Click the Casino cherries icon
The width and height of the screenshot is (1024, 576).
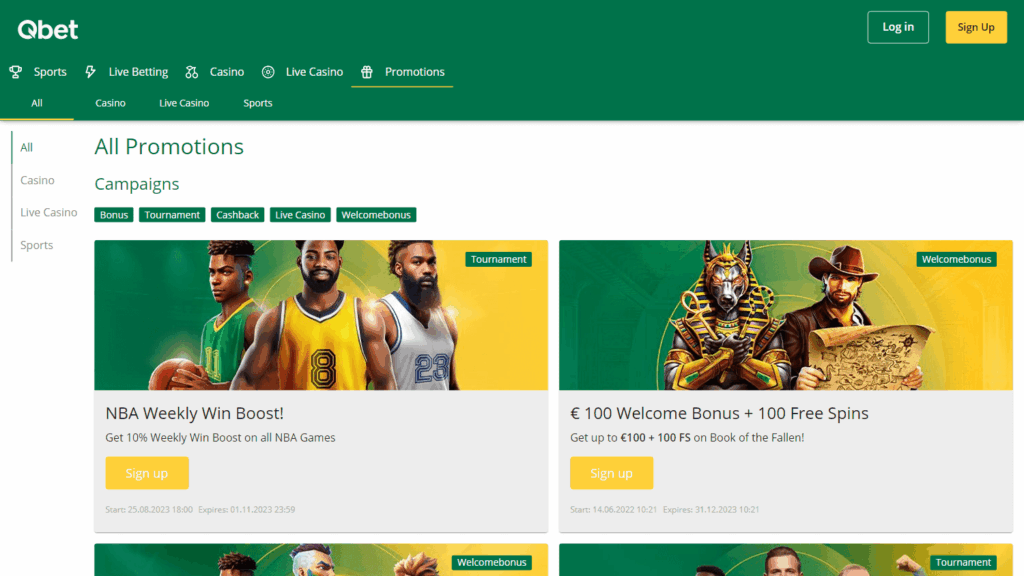point(192,72)
